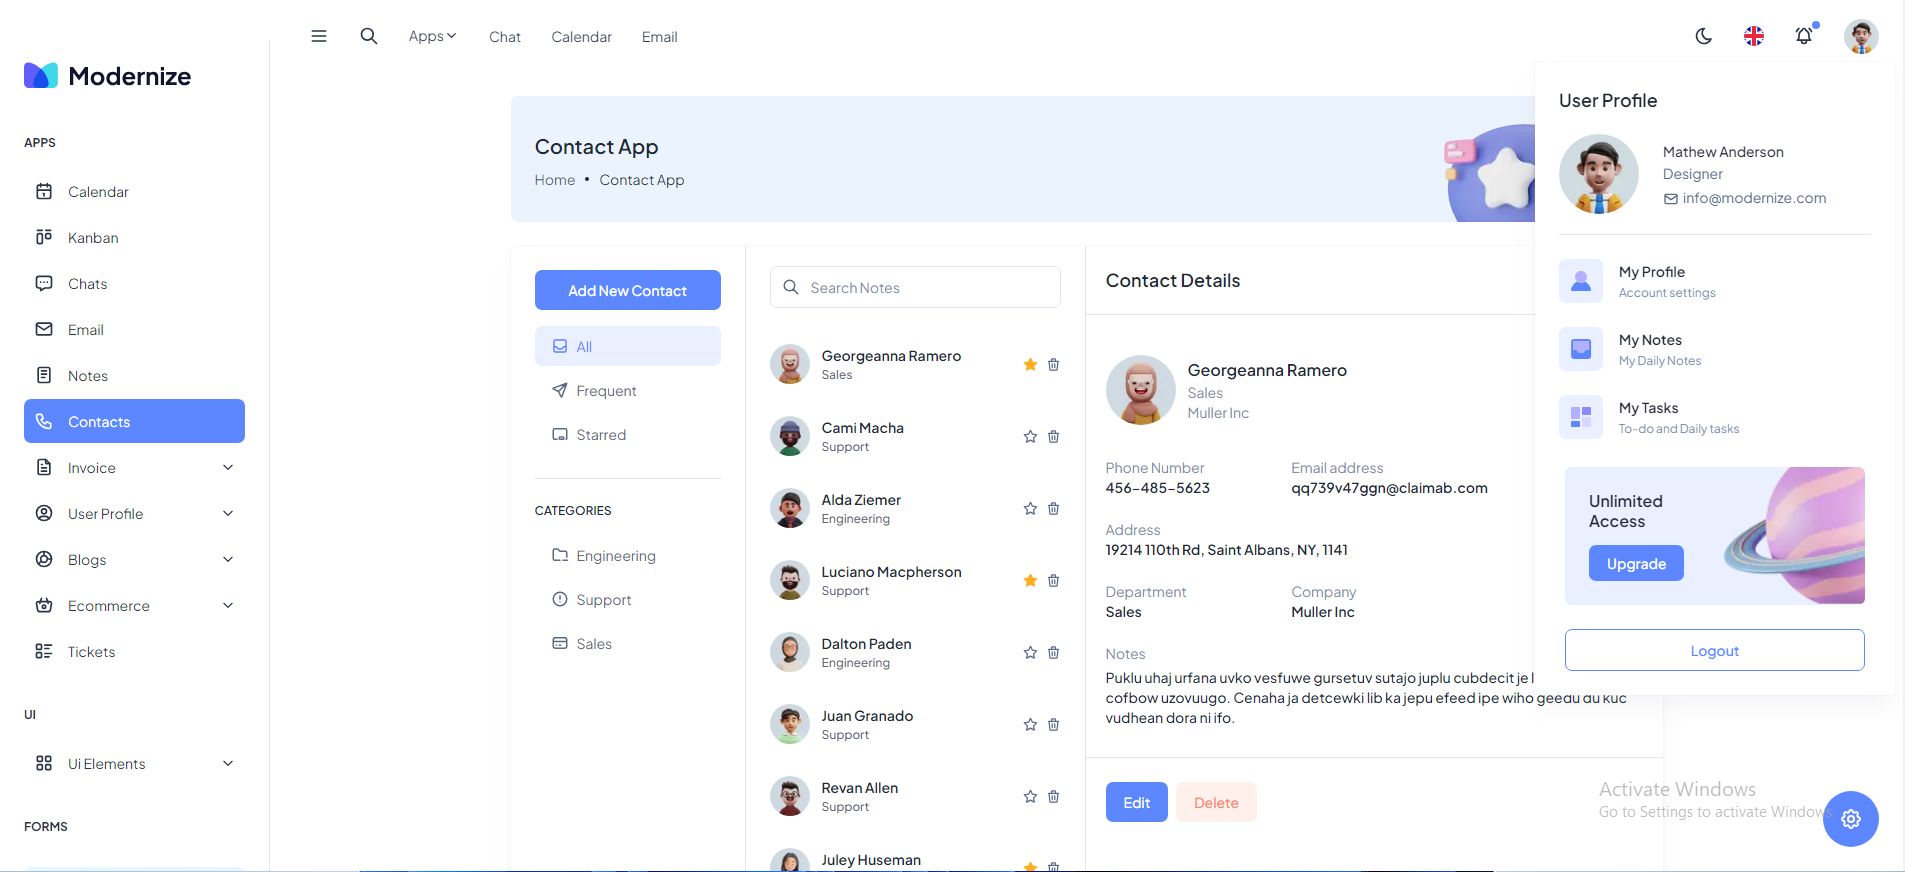This screenshot has width=1905, height=872.
Task: Open search with the magnifier icon
Action: click(369, 36)
